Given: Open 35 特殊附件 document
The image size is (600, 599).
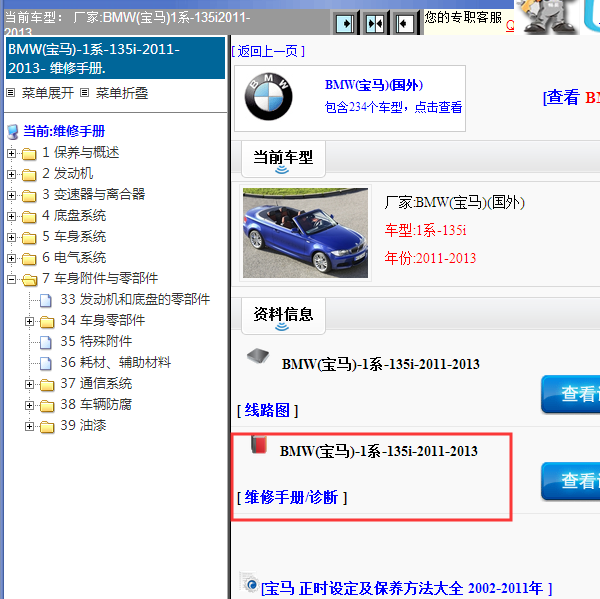Looking at the screenshot, I should click(x=96, y=341).
